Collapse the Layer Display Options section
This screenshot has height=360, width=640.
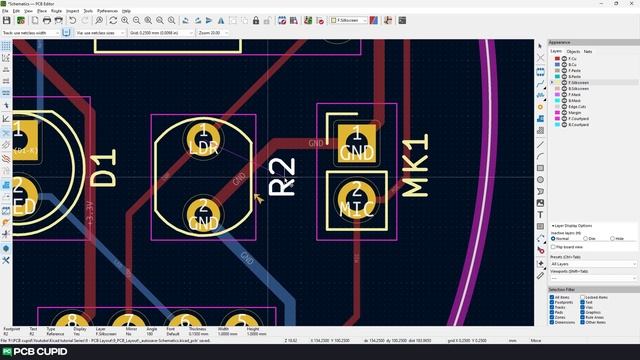tap(571, 226)
